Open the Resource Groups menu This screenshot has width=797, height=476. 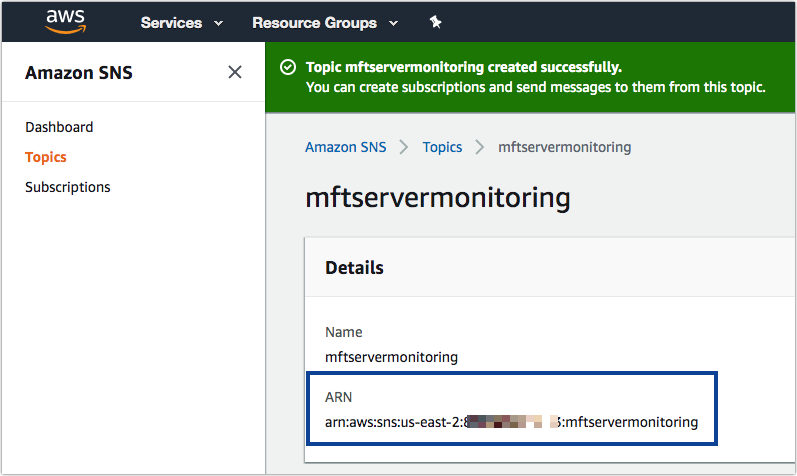314,22
